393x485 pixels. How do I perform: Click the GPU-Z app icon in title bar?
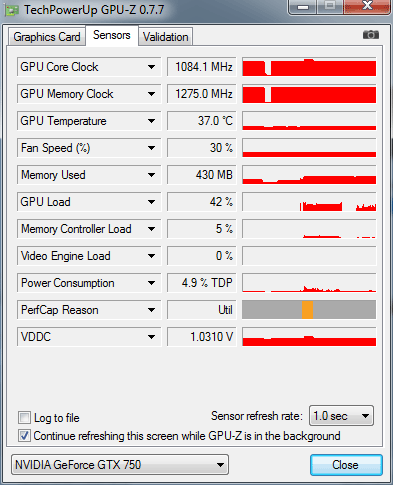12,10
